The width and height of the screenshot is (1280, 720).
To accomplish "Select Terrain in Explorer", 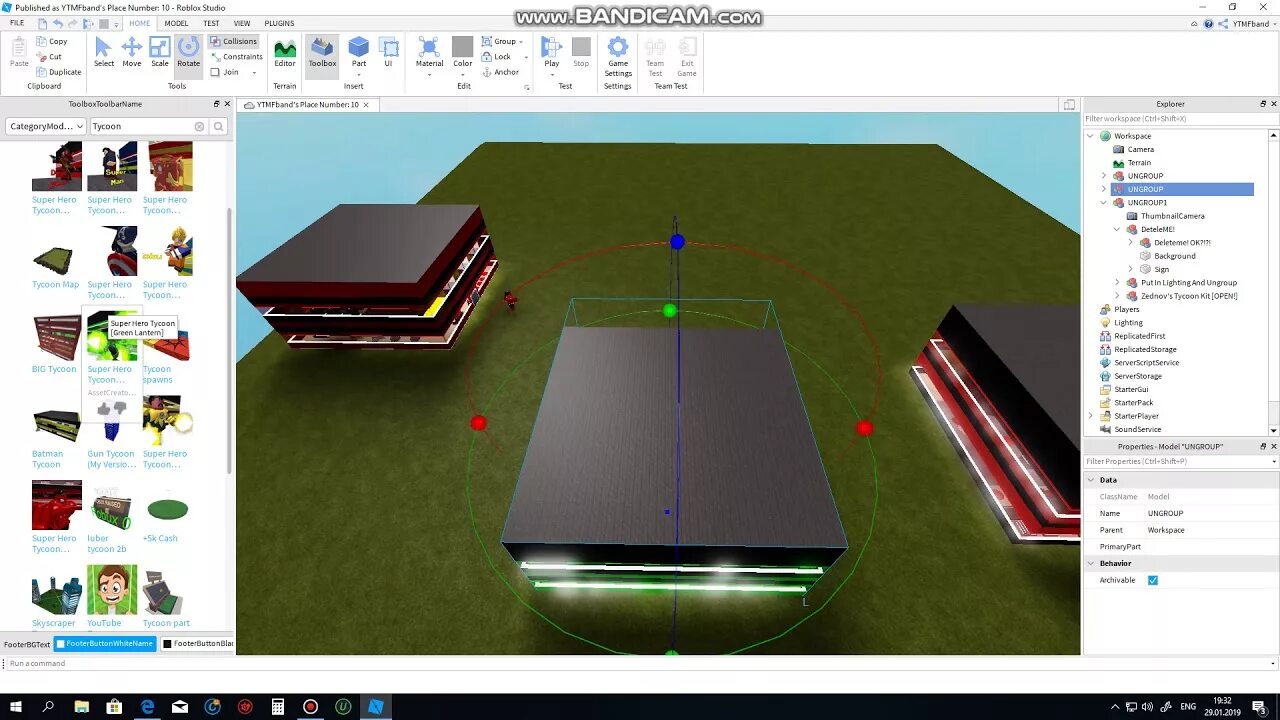I will (x=1139, y=162).
